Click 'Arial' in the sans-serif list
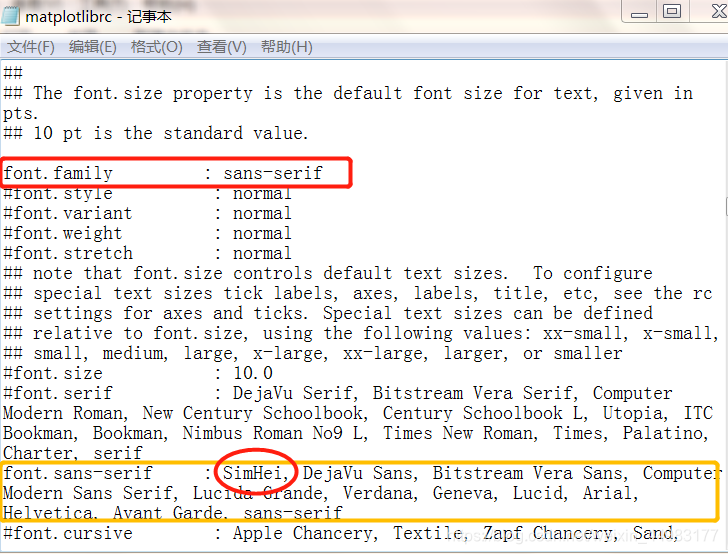Image resolution: width=728 pixels, height=554 pixels. (x=608, y=493)
